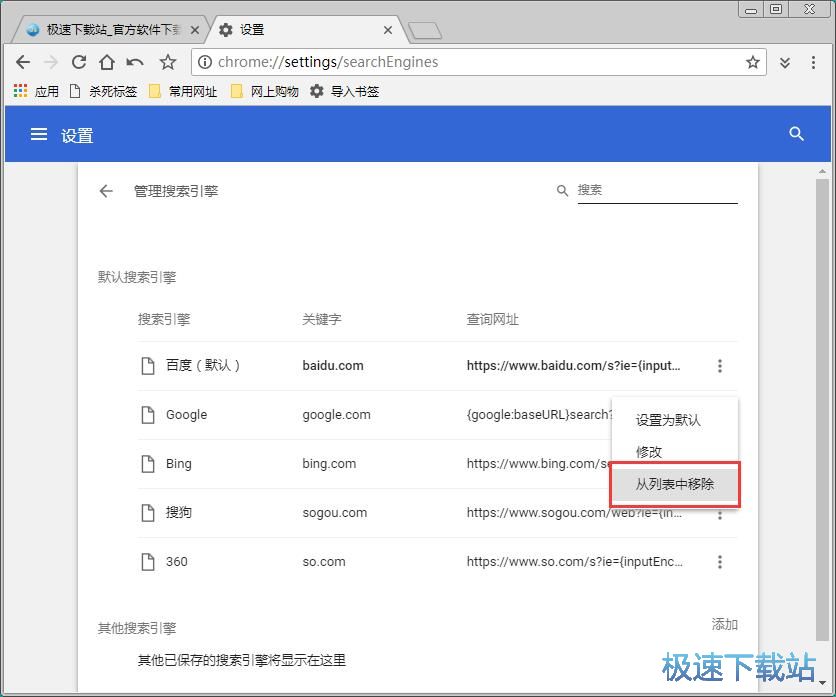
Task: Bookmark page with star inside address bar
Action: [752, 62]
